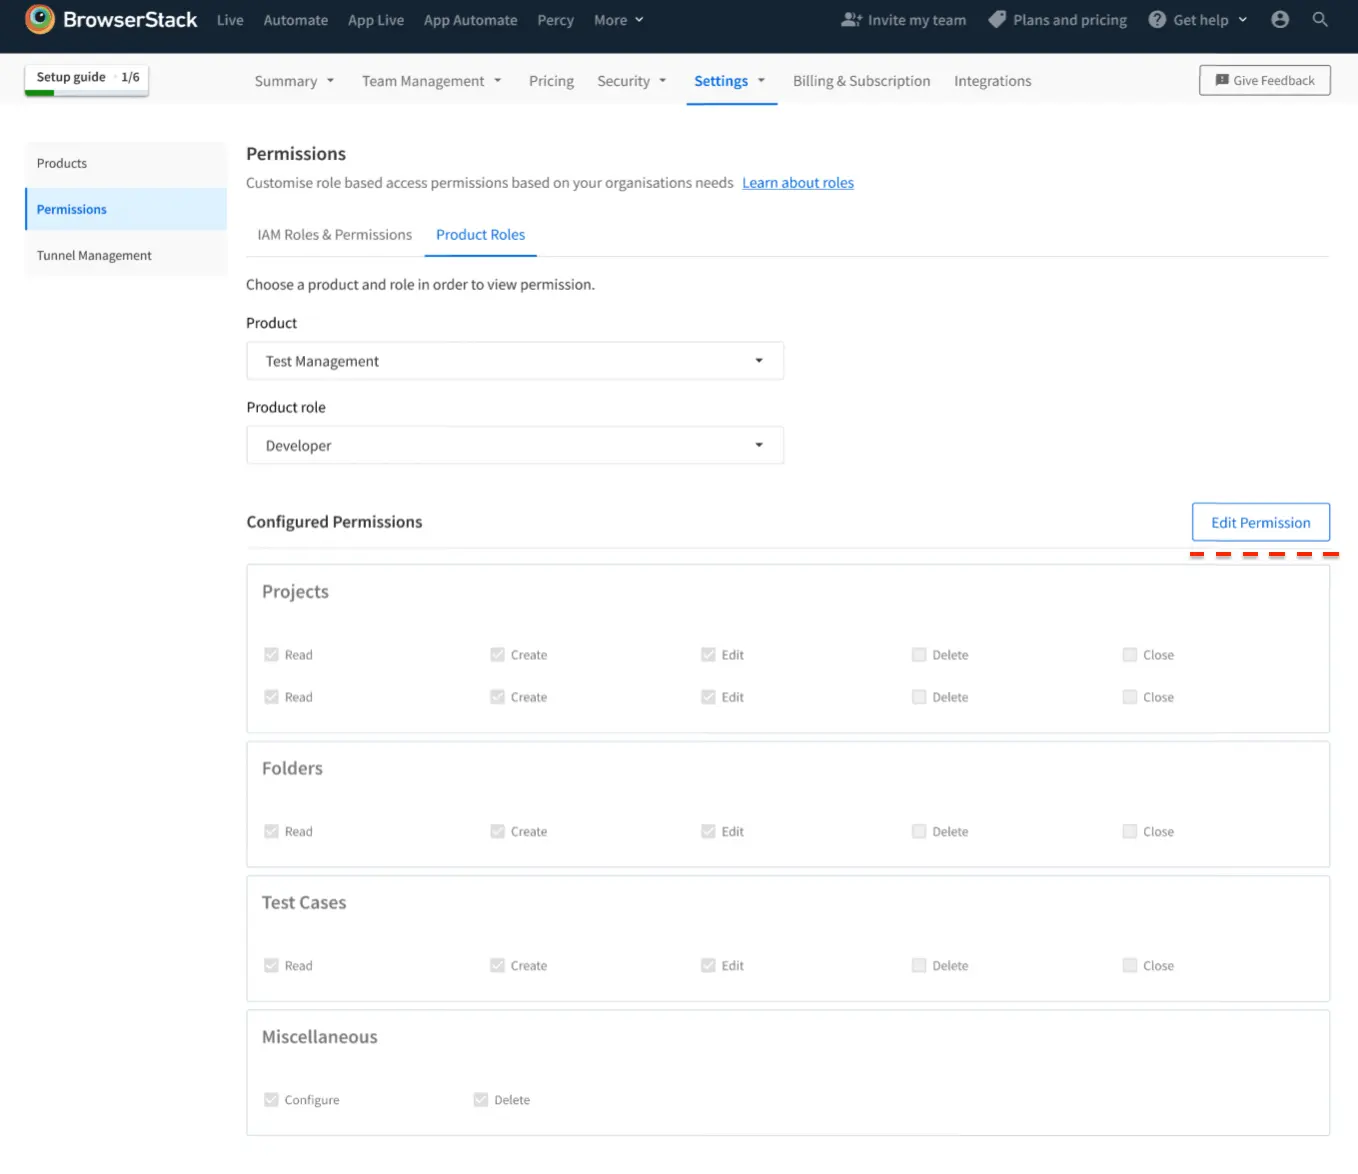Click the Invite my team icon

(x=851, y=20)
